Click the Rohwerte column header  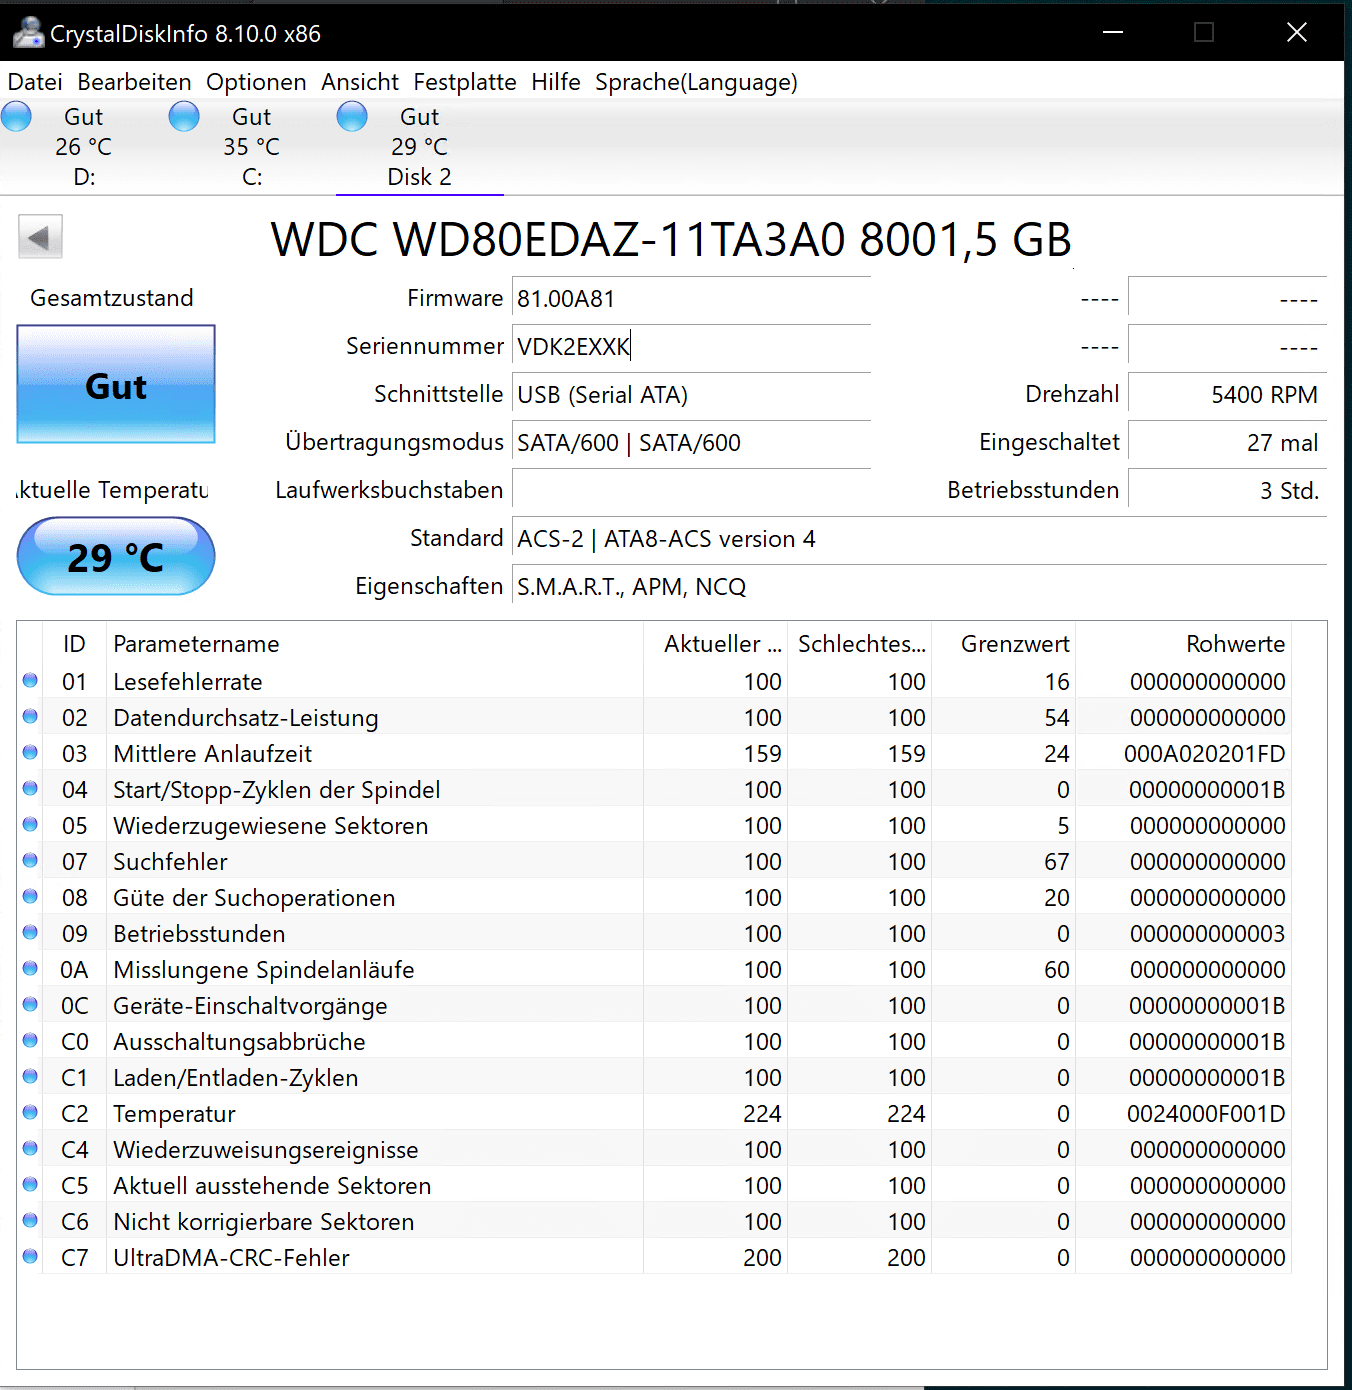coord(1184,644)
